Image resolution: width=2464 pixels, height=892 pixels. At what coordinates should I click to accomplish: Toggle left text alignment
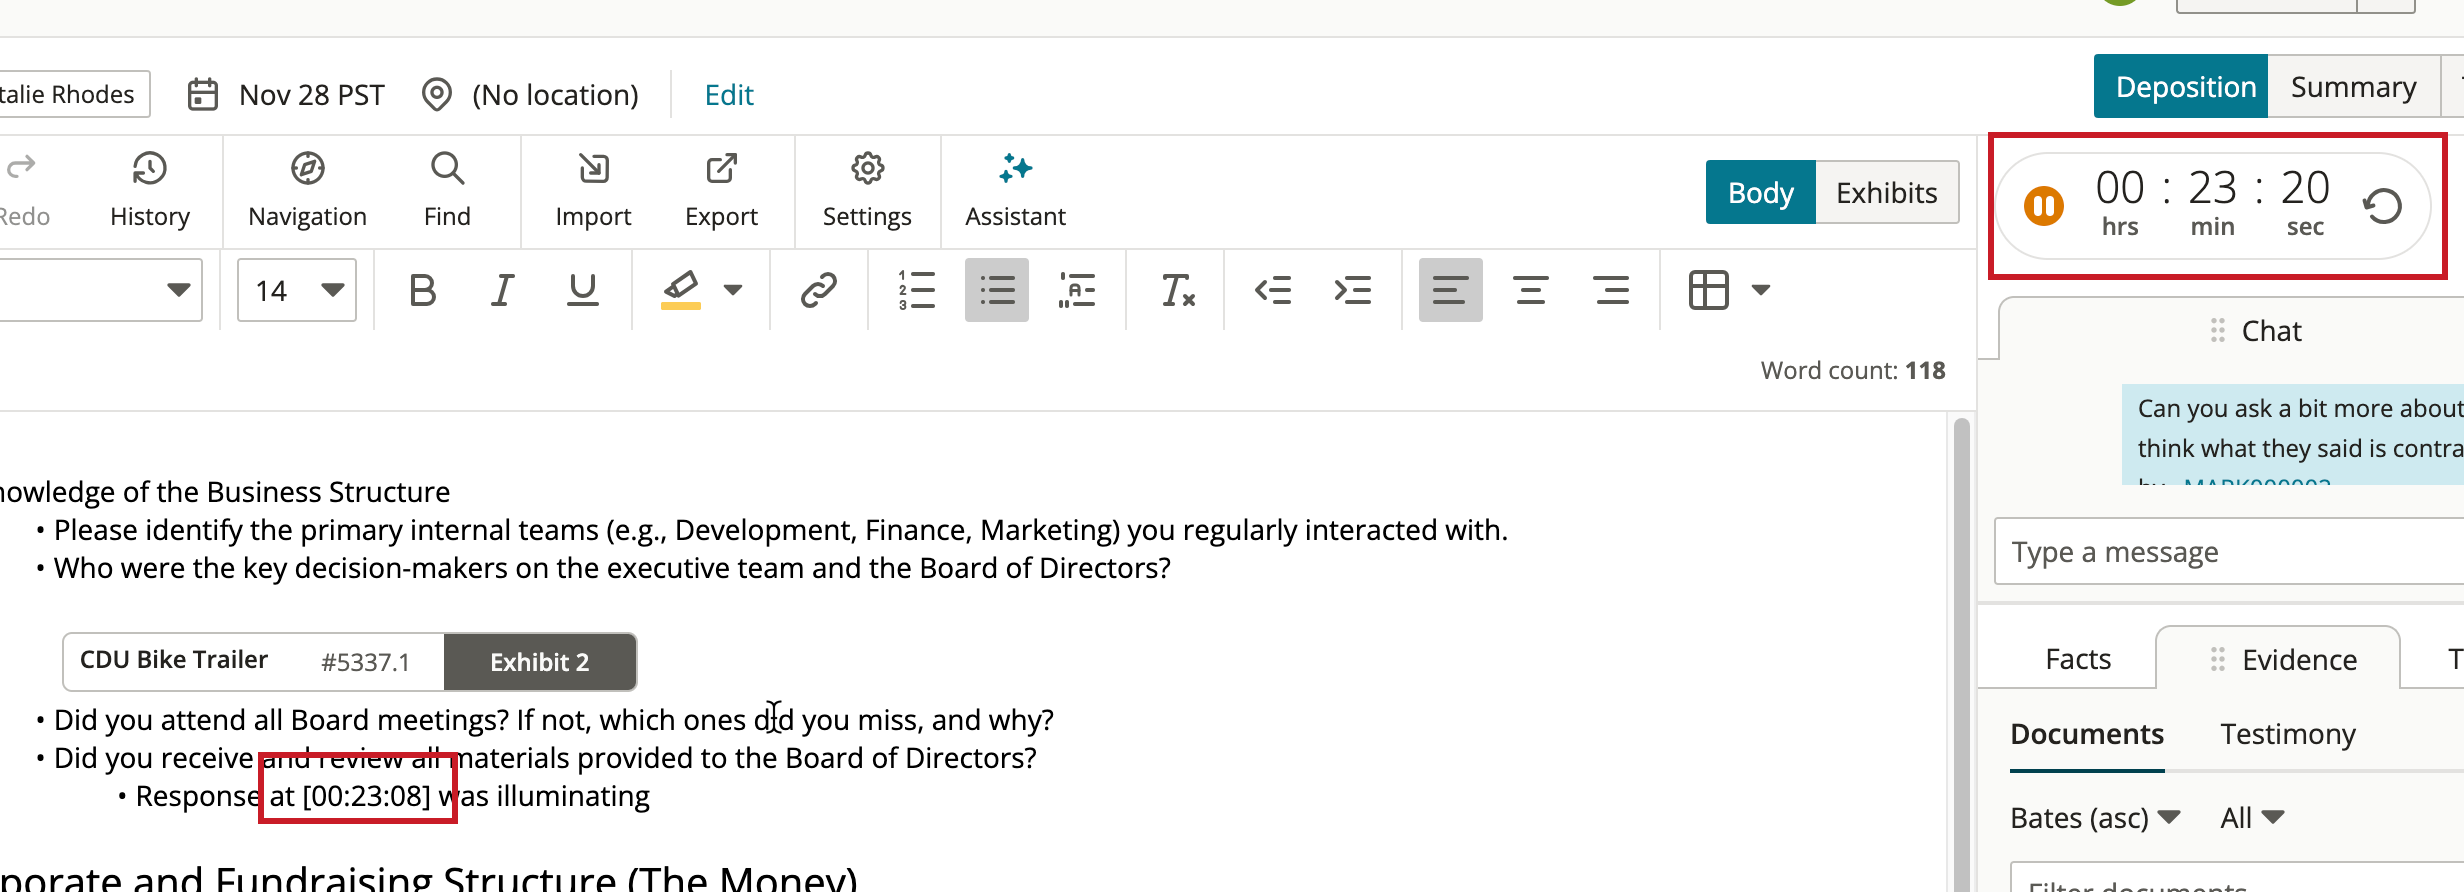1451,291
